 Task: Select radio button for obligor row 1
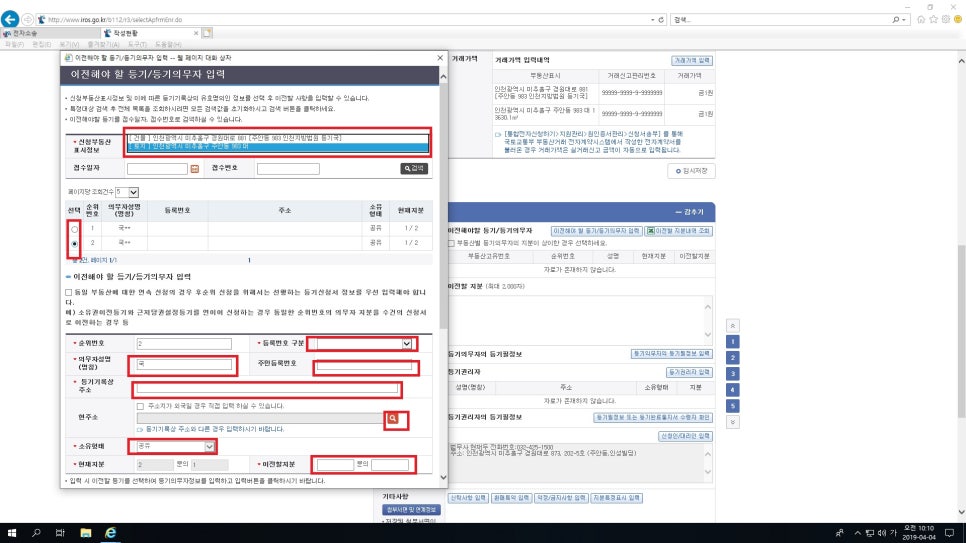click(75, 229)
